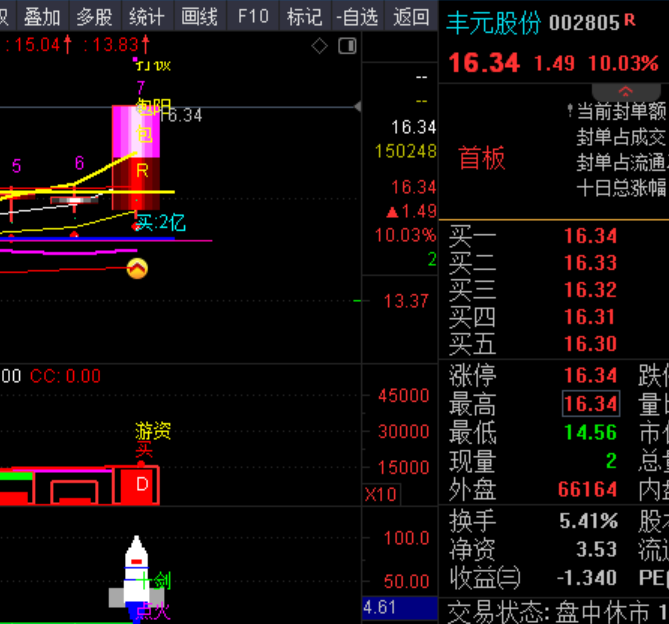Remove stock via -自选 button
669x624 pixels.
click(x=358, y=16)
